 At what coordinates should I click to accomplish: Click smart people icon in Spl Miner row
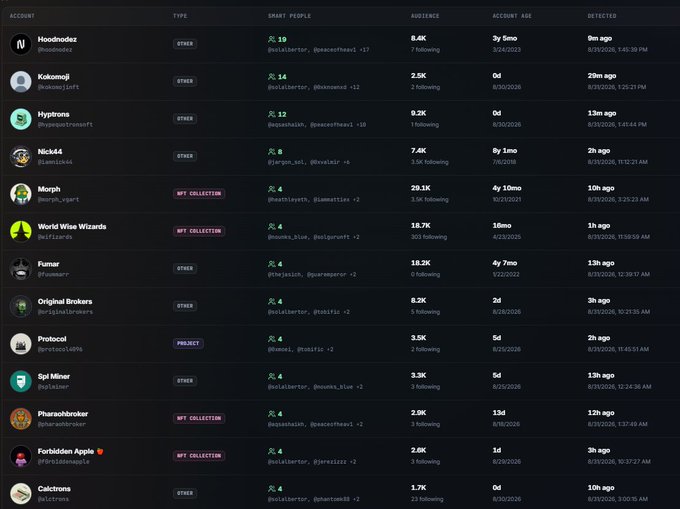[x=272, y=376]
